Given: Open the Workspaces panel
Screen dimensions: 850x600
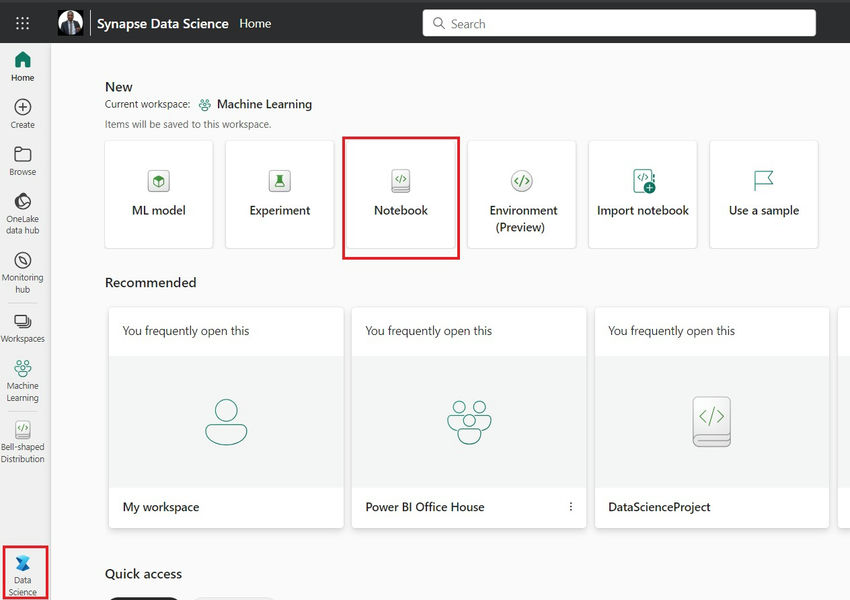Looking at the screenshot, I should [x=23, y=328].
